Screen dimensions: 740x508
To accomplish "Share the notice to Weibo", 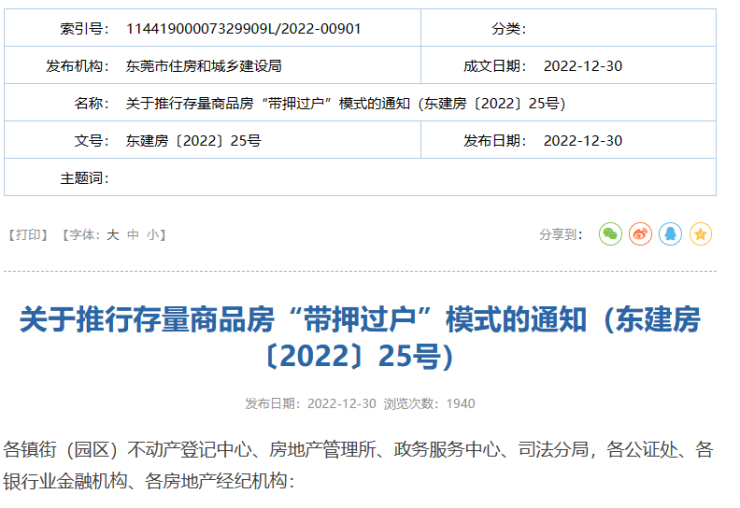I will click(640, 234).
